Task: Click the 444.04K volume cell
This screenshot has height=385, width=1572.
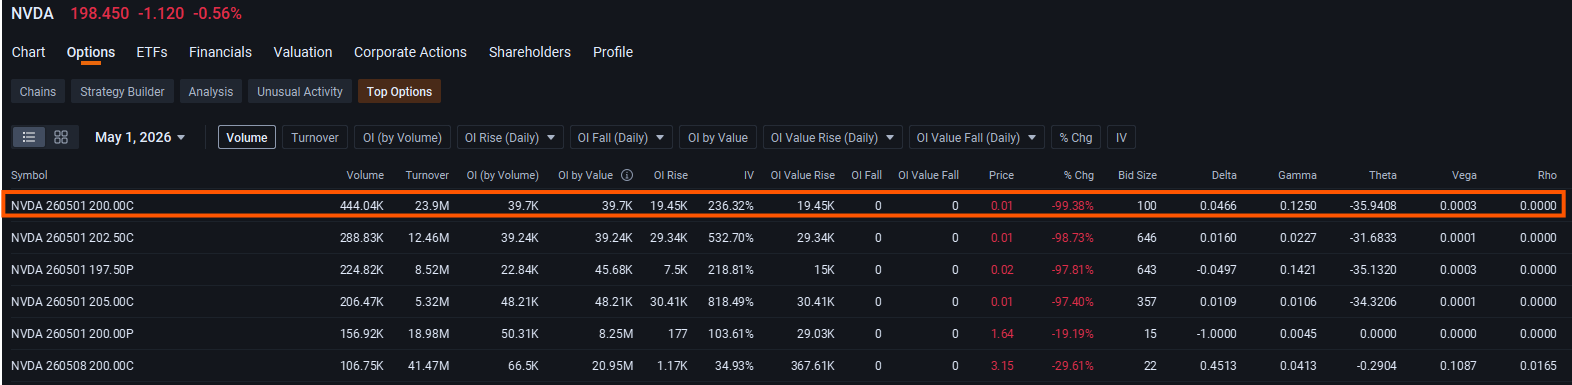Action: pyautogui.click(x=361, y=206)
